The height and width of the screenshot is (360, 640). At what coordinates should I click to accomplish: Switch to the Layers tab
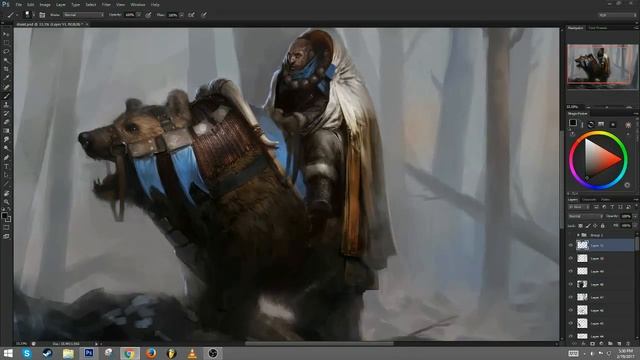[x=573, y=200]
